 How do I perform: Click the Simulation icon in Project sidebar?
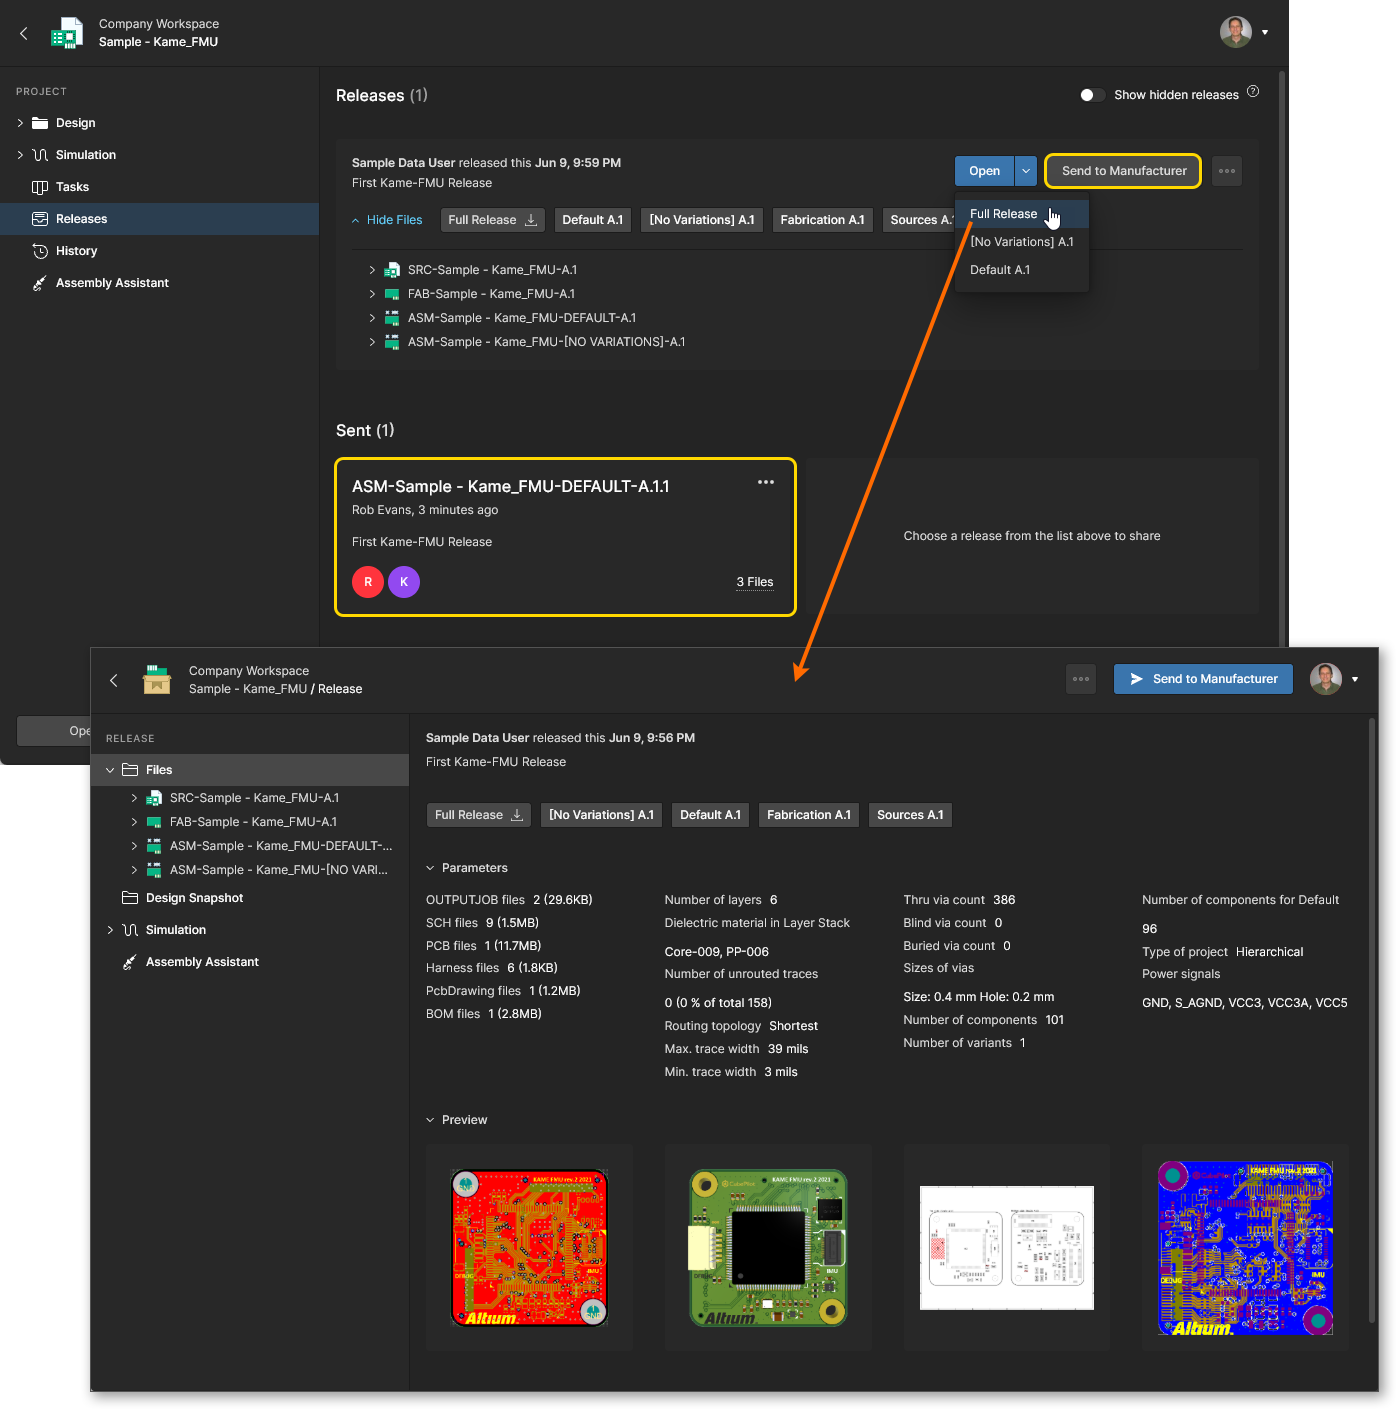click(x=40, y=155)
